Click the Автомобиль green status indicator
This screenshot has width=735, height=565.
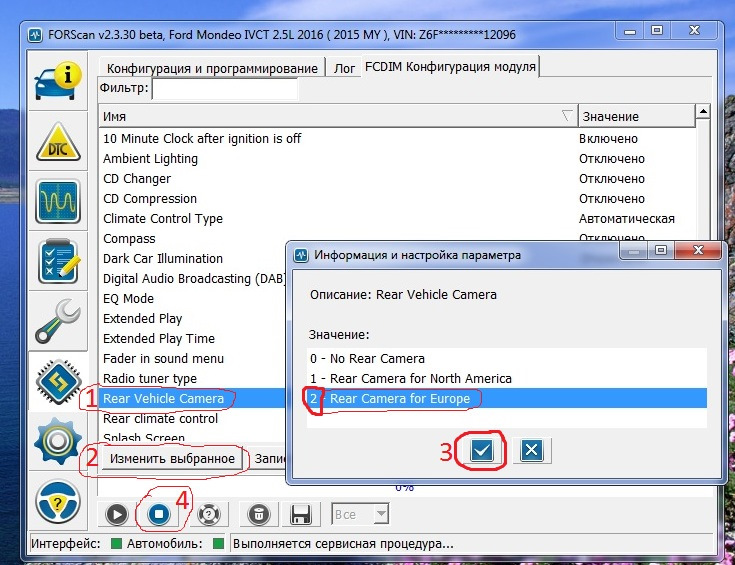[218, 544]
